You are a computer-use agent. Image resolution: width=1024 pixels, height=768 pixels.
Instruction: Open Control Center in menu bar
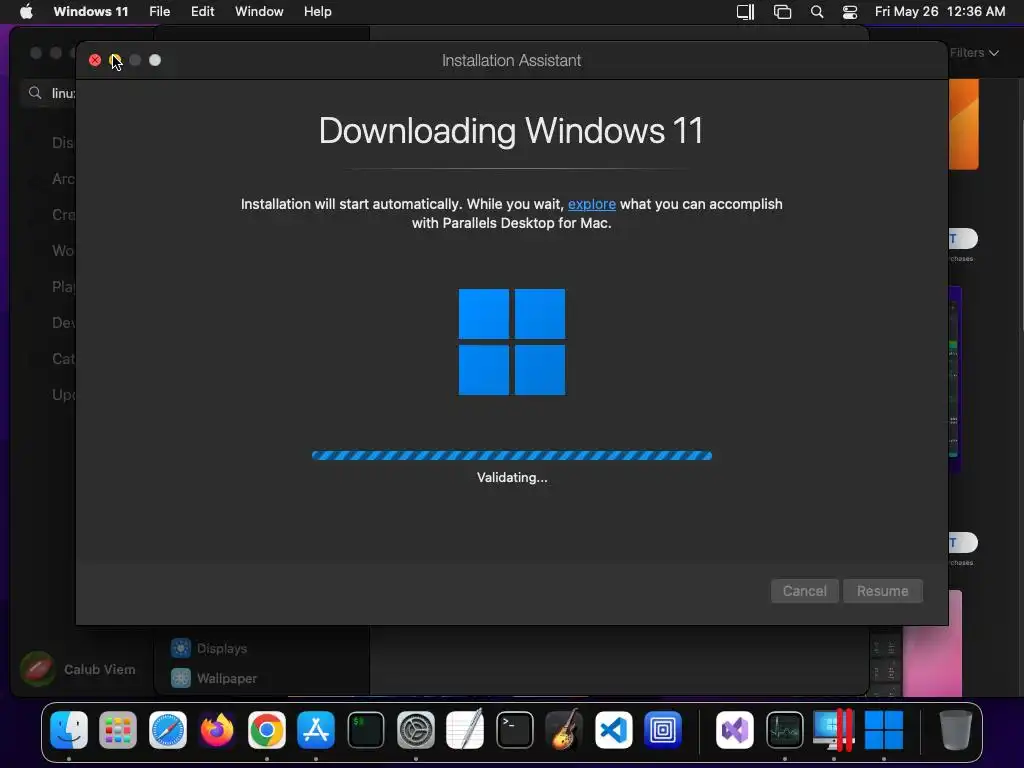click(850, 11)
